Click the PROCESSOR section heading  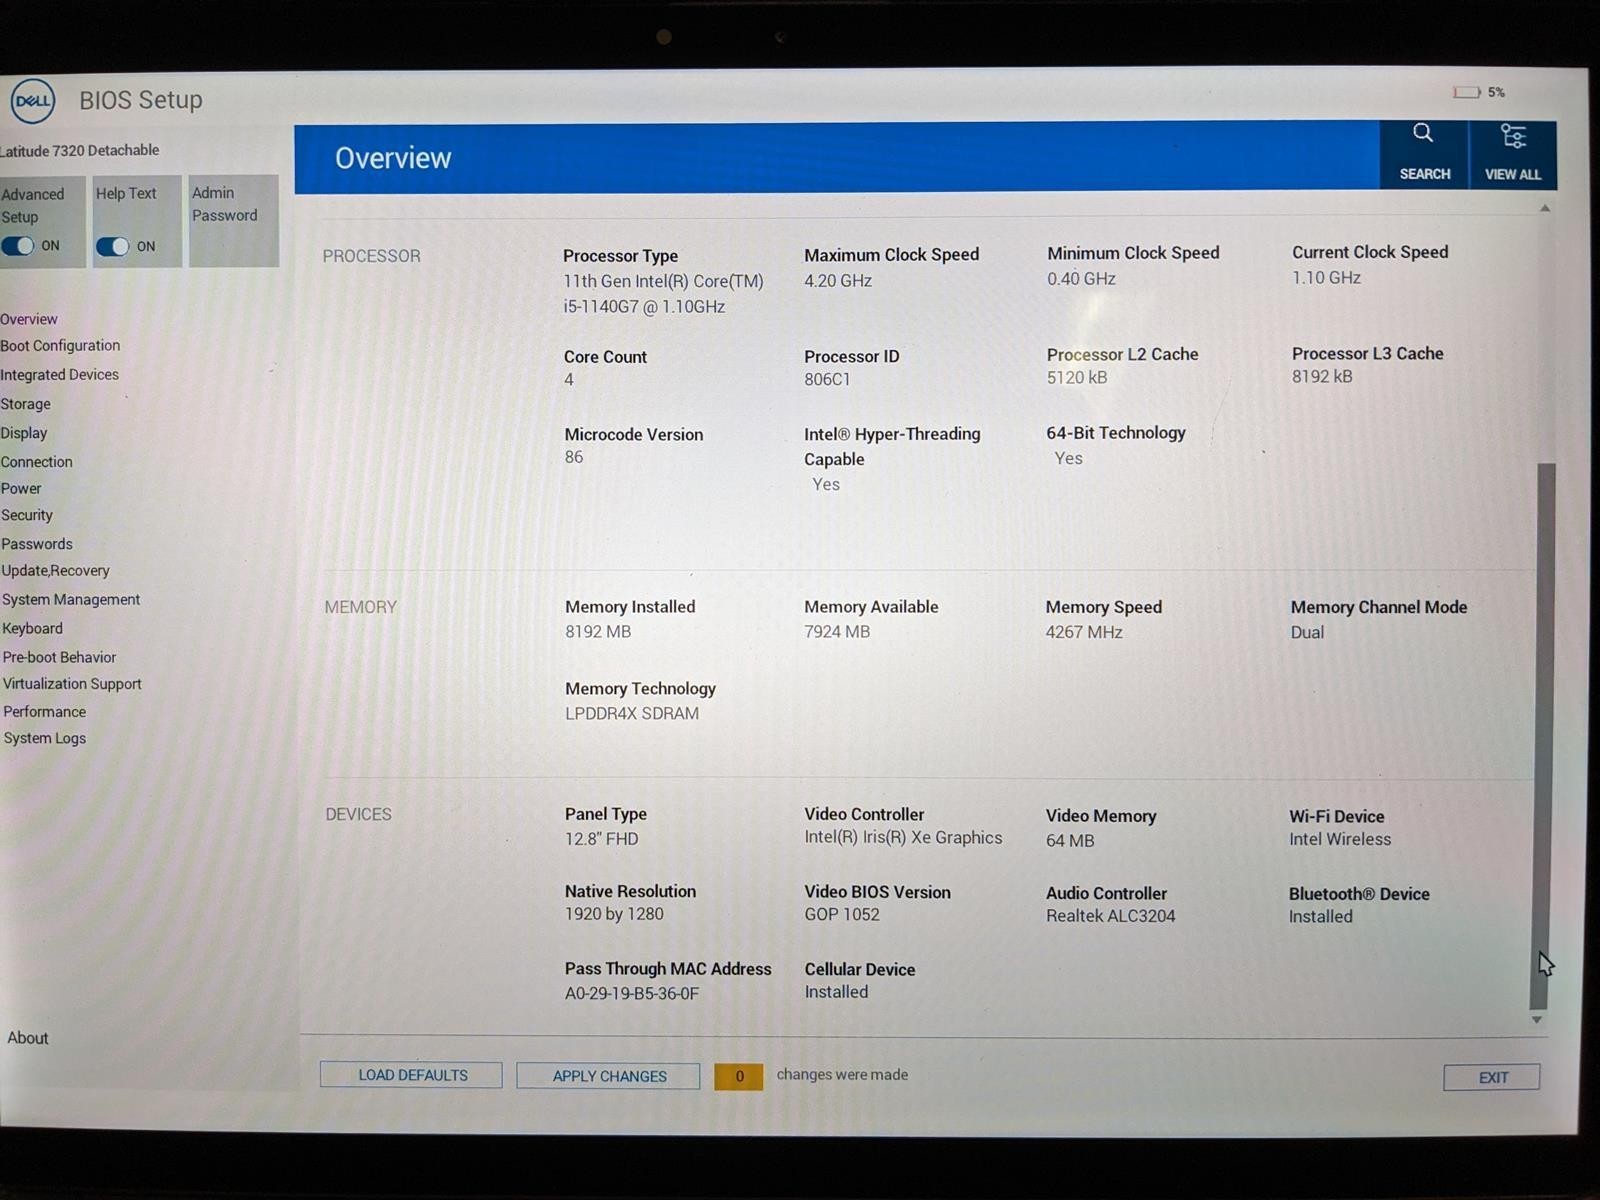point(371,256)
